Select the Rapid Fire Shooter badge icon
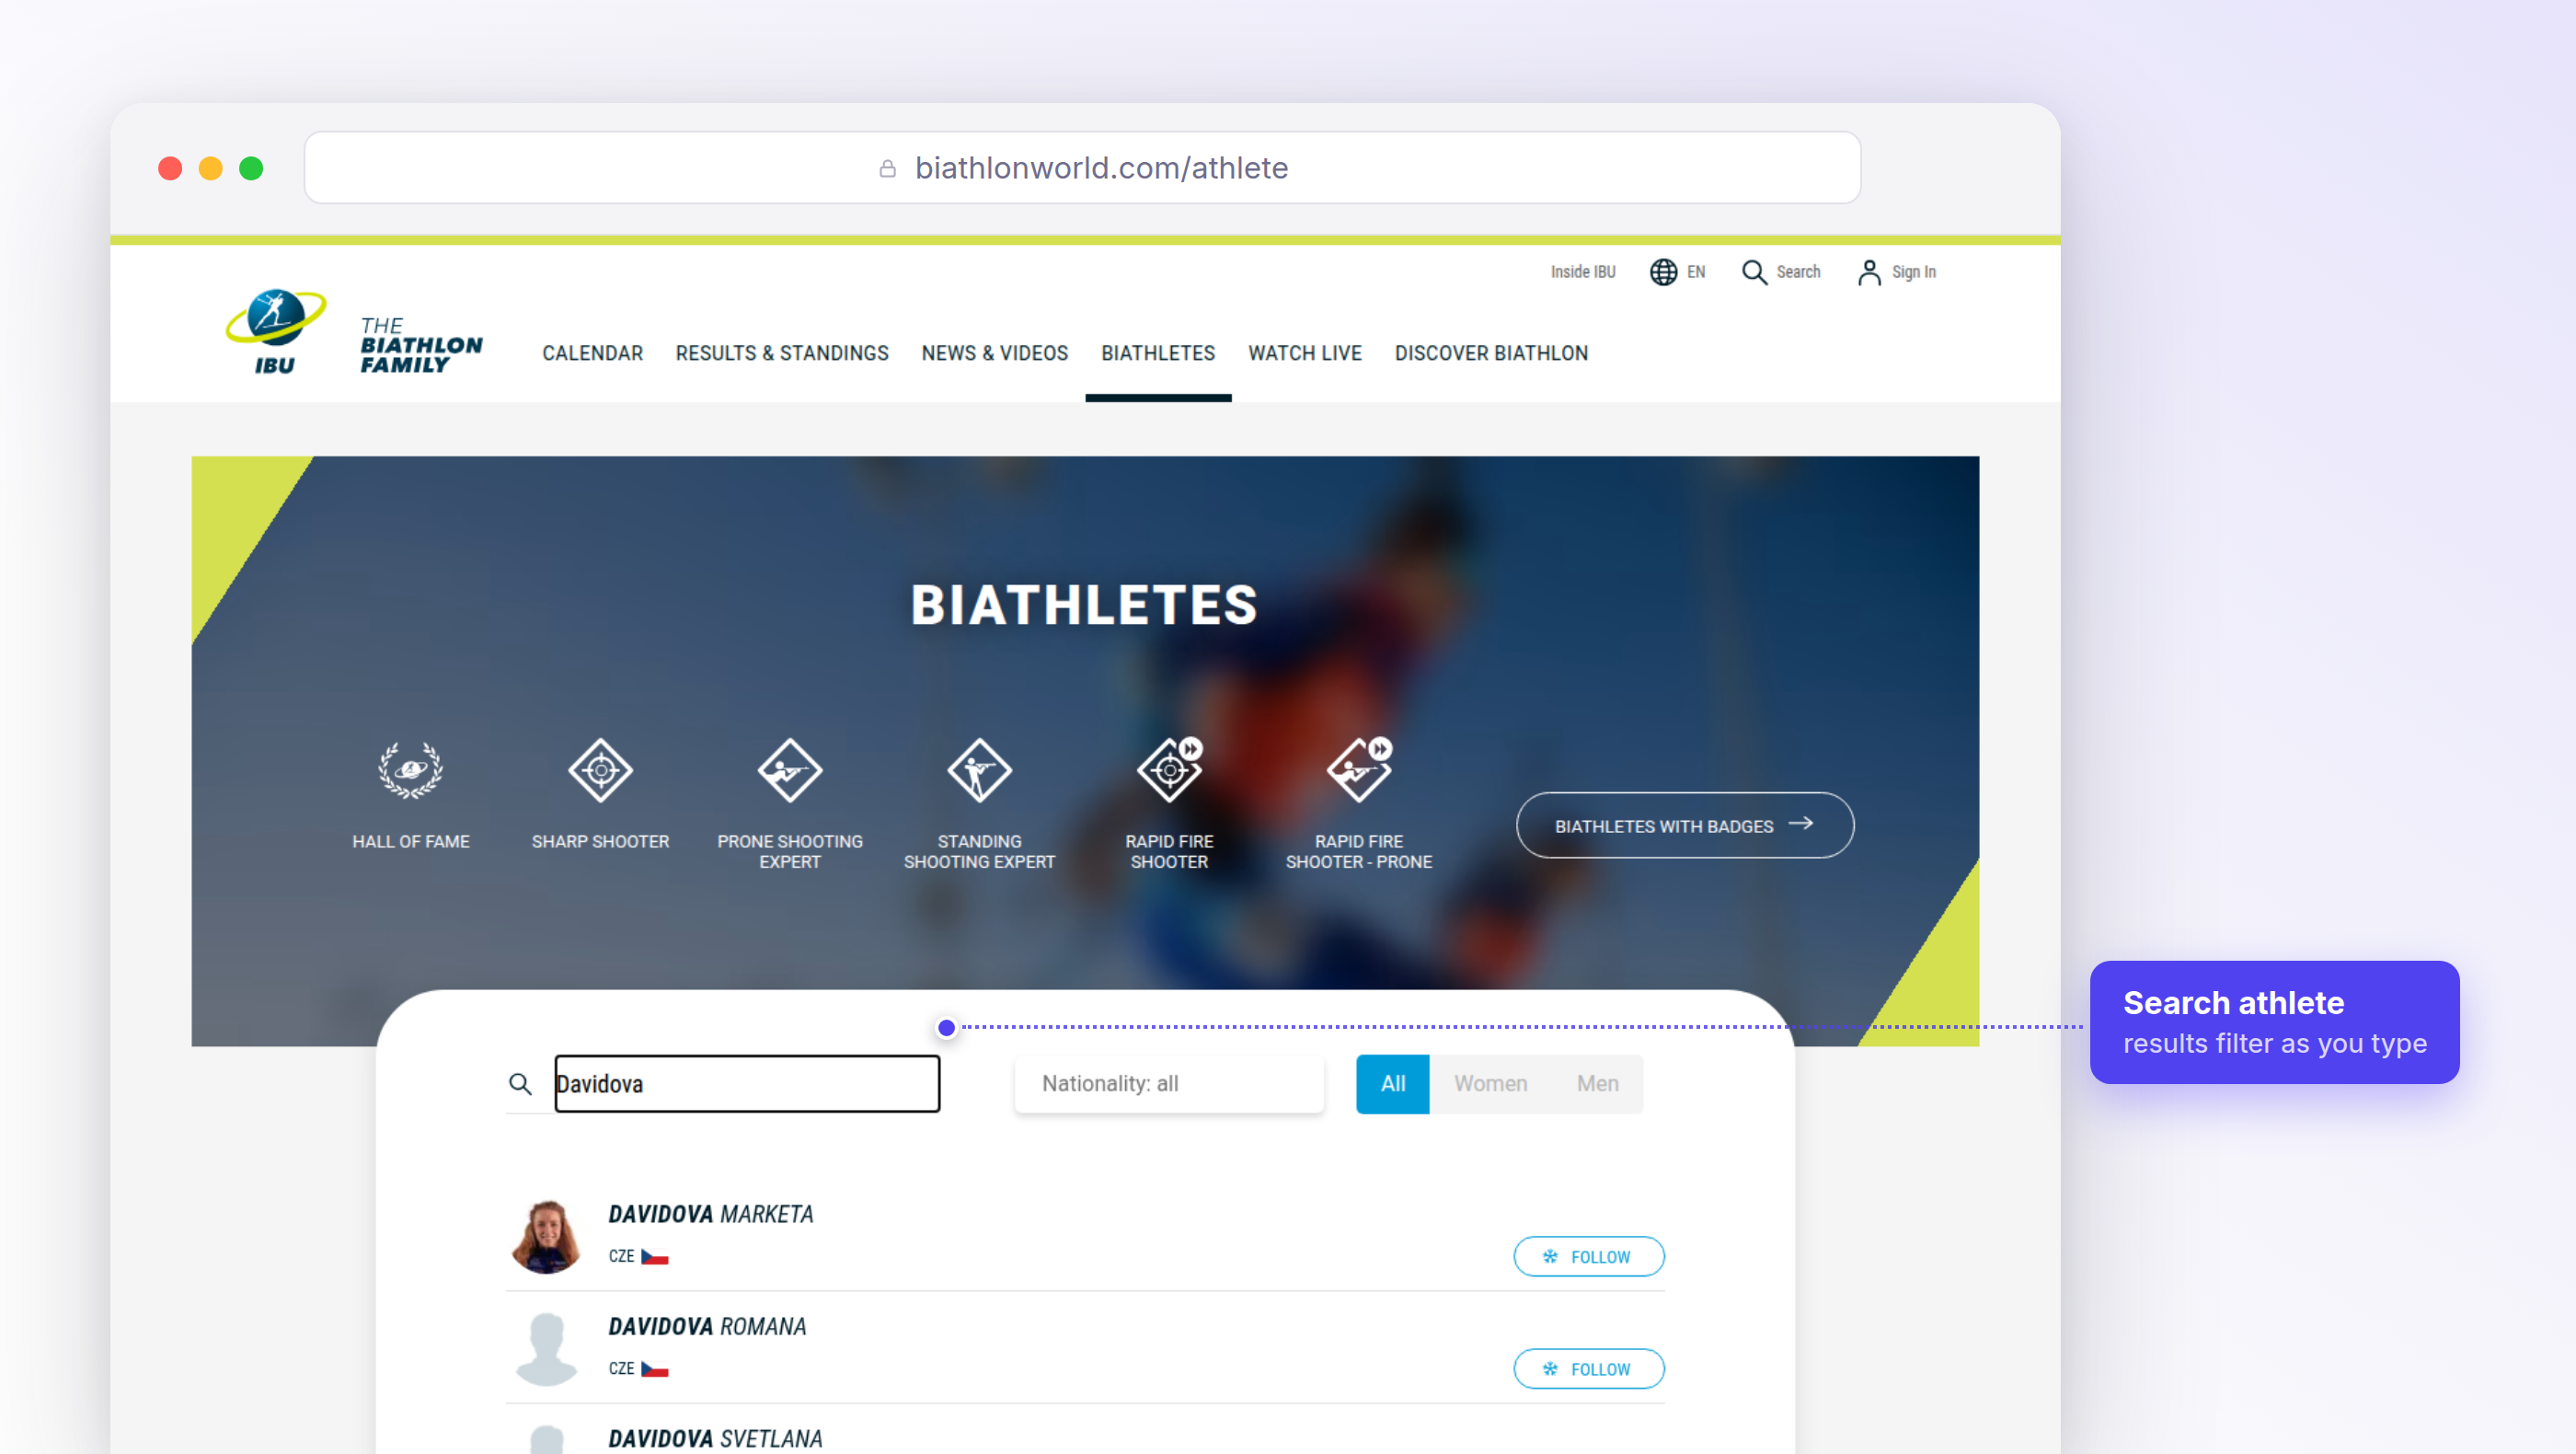 point(1169,769)
